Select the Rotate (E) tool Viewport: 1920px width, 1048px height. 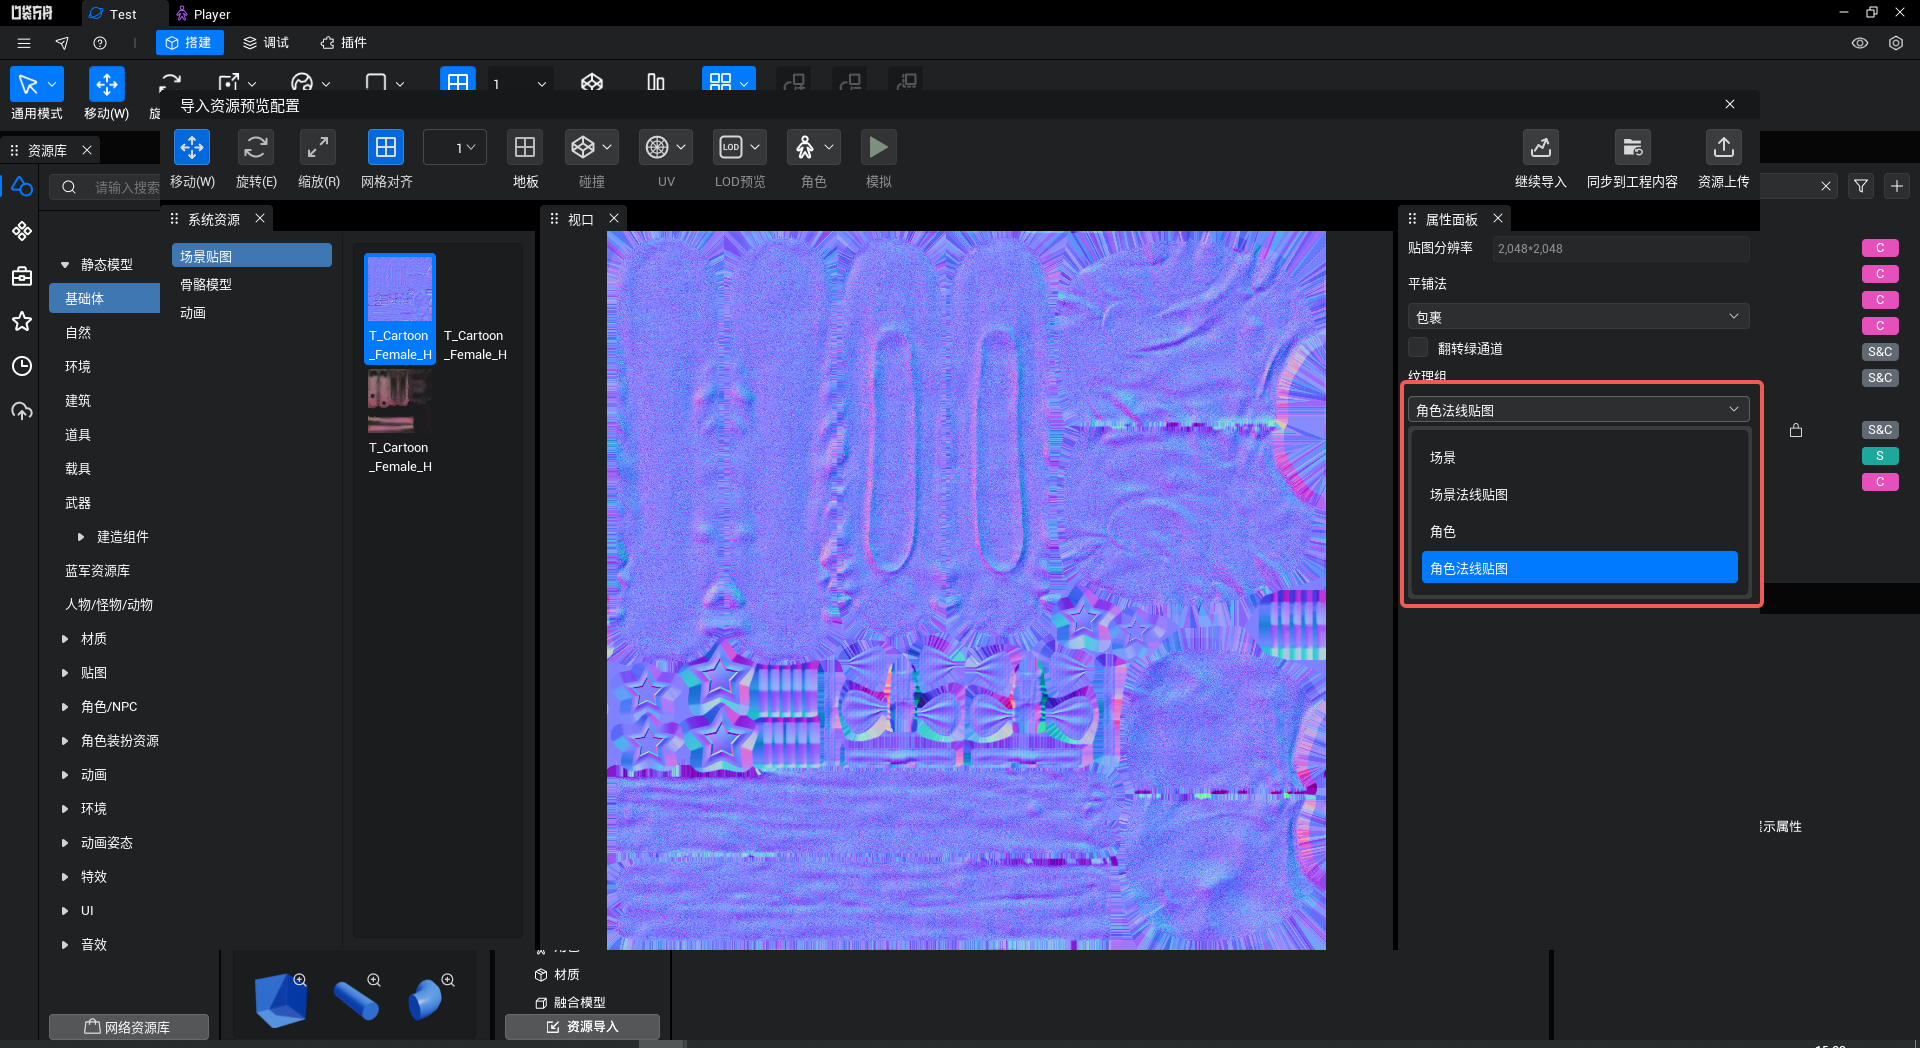pyautogui.click(x=255, y=148)
